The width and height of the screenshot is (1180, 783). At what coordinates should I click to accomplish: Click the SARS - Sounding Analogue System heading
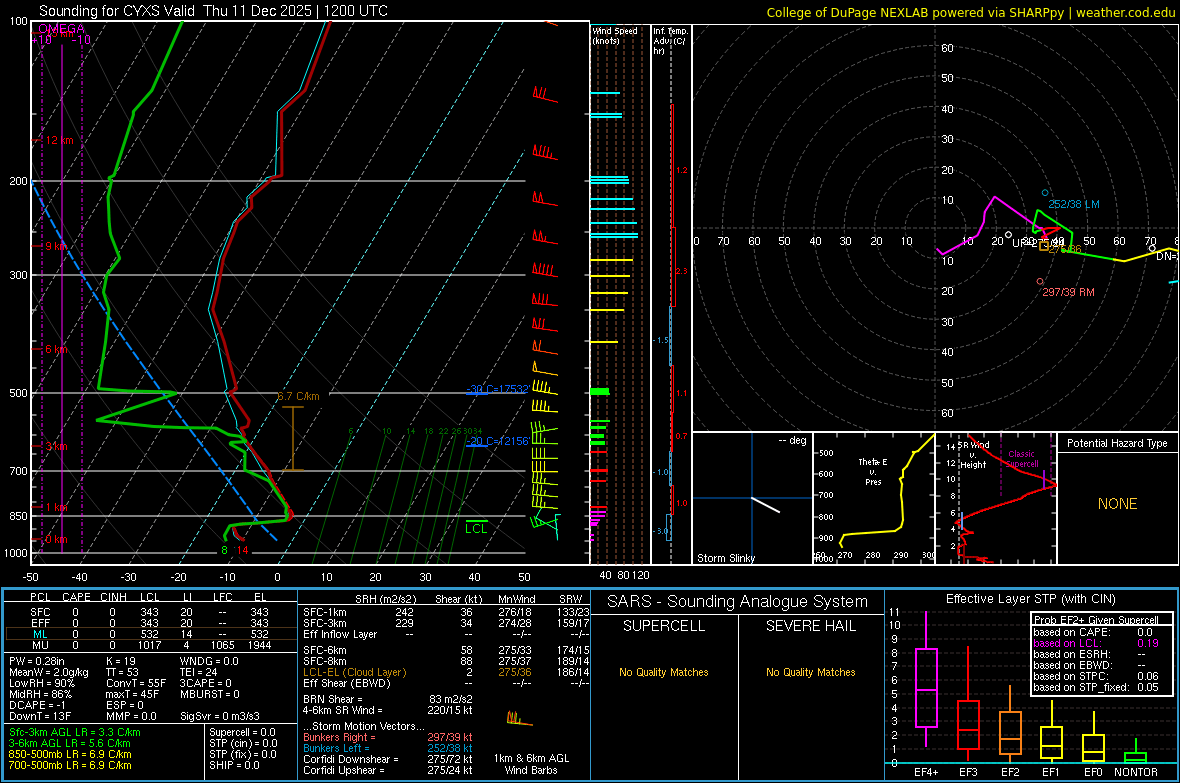(x=737, y=602)
